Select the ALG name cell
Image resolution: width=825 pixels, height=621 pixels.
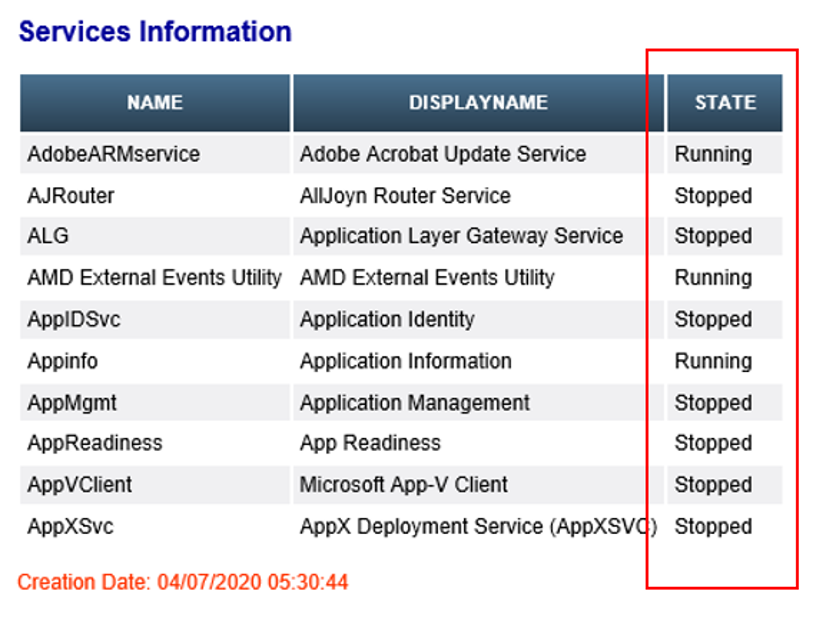point(155,236)
